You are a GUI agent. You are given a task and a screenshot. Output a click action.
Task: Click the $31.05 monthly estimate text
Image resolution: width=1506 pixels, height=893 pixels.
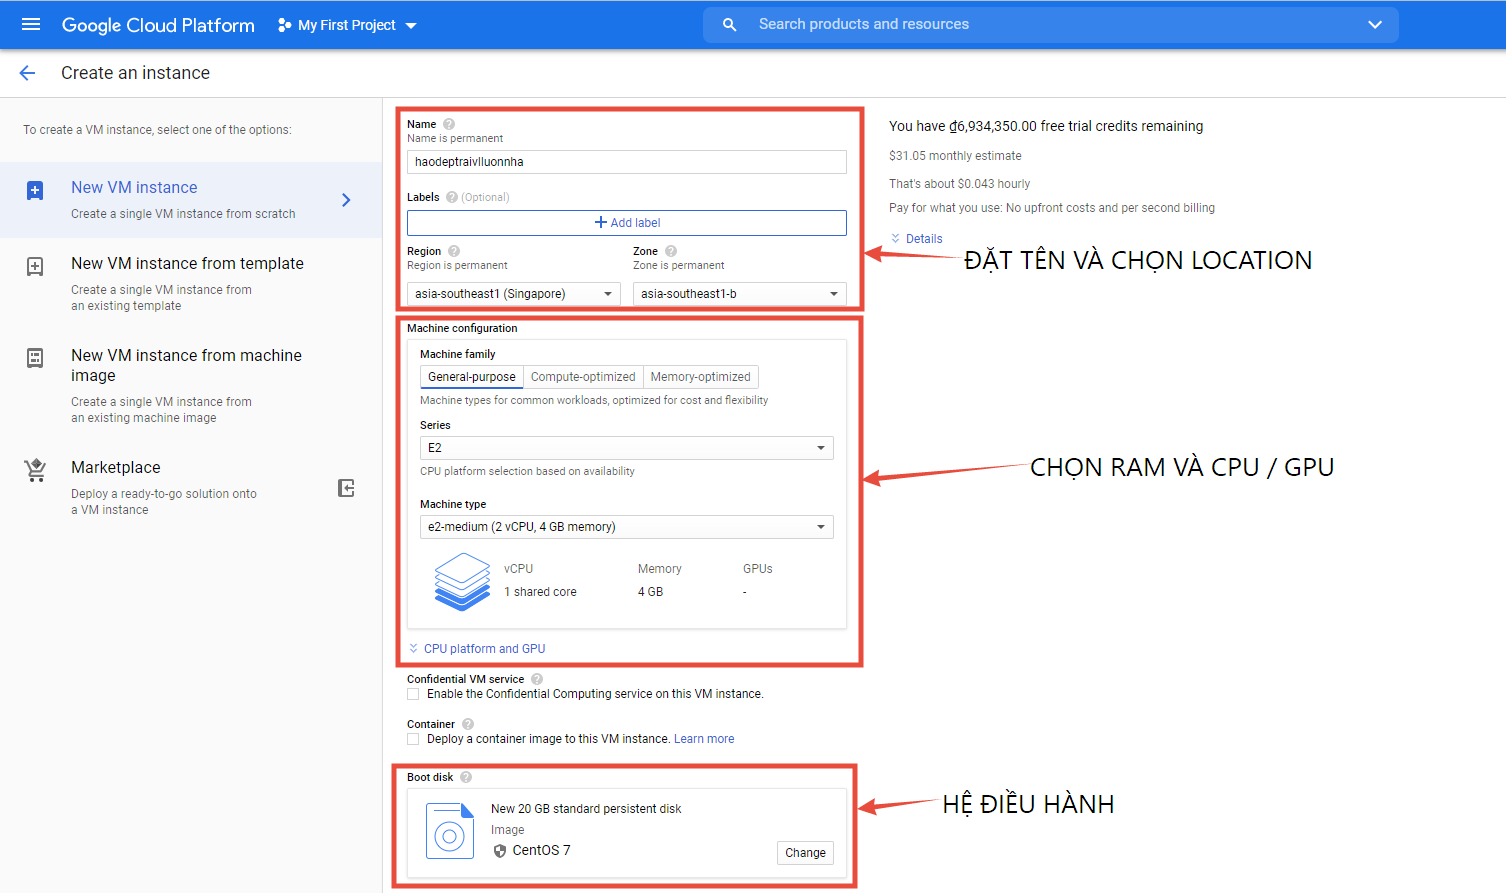pos(955,156)
